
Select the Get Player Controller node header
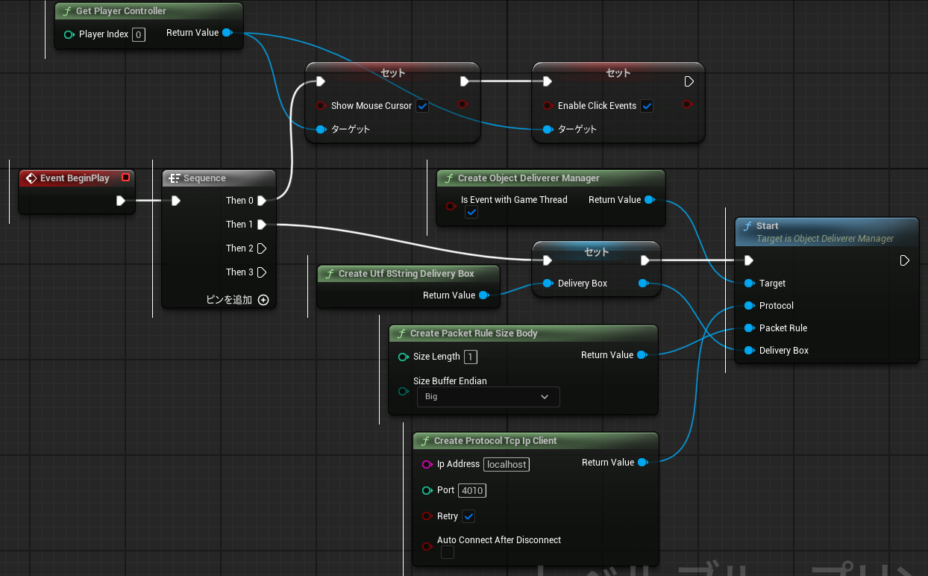coord(149,11)
